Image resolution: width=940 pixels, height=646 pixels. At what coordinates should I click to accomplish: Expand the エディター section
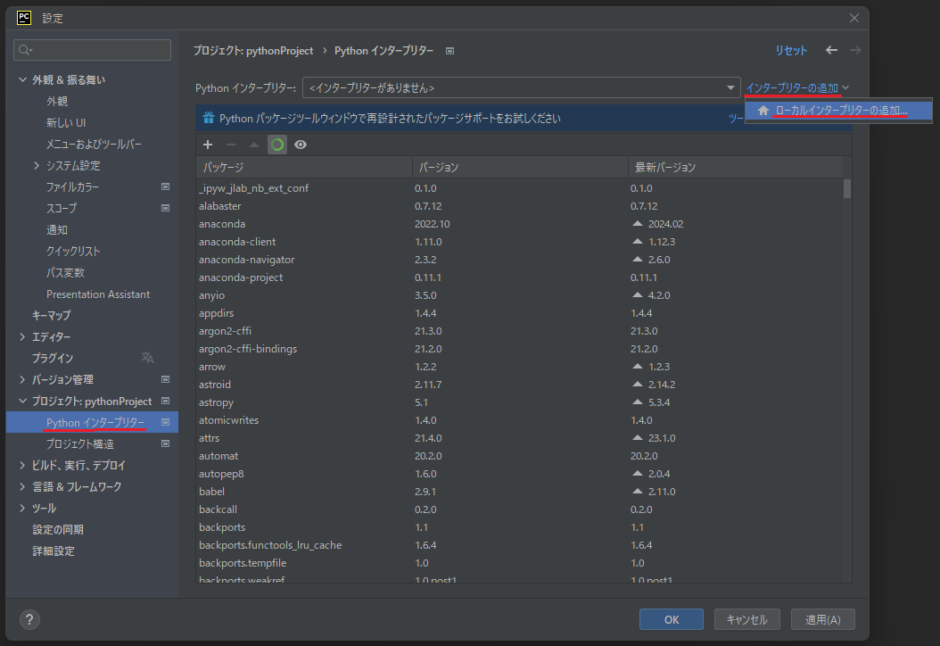23,338
